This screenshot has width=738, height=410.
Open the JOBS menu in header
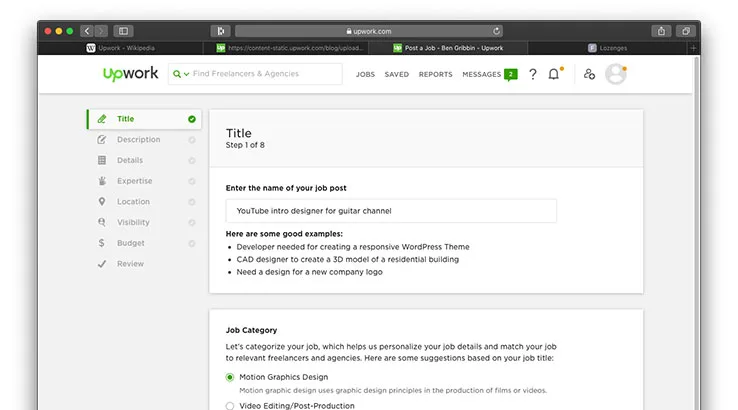point(365,74)
